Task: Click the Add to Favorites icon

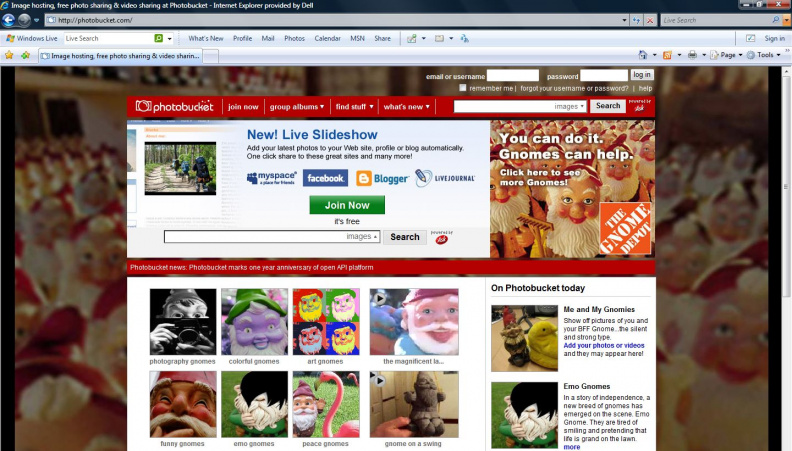Action: click(25, 55)
